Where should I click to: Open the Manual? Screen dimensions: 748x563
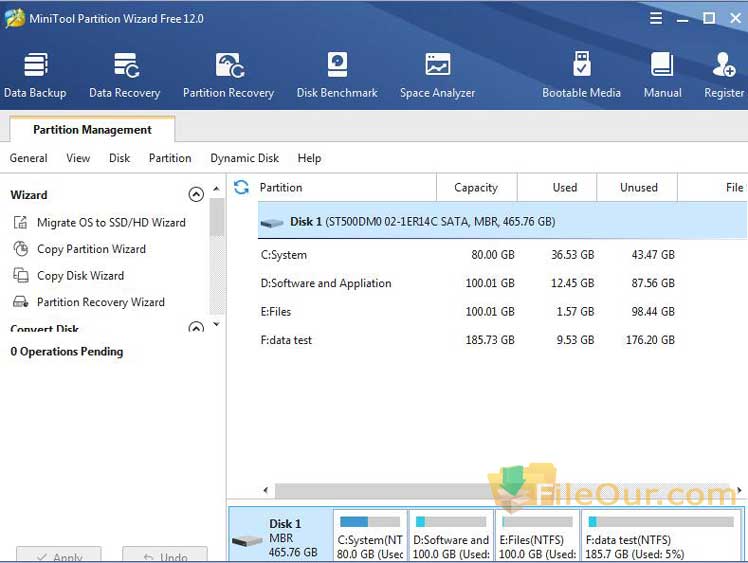[662, 75]
